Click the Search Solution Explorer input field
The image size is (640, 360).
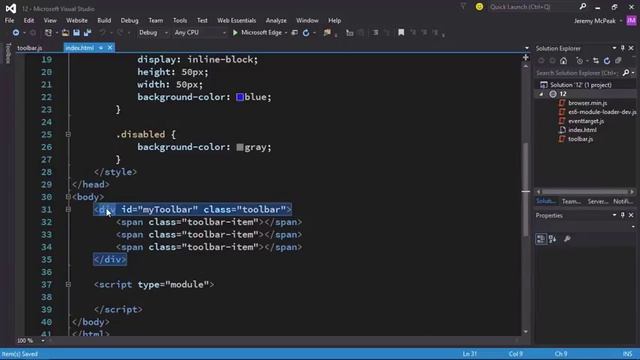point(578,73)
